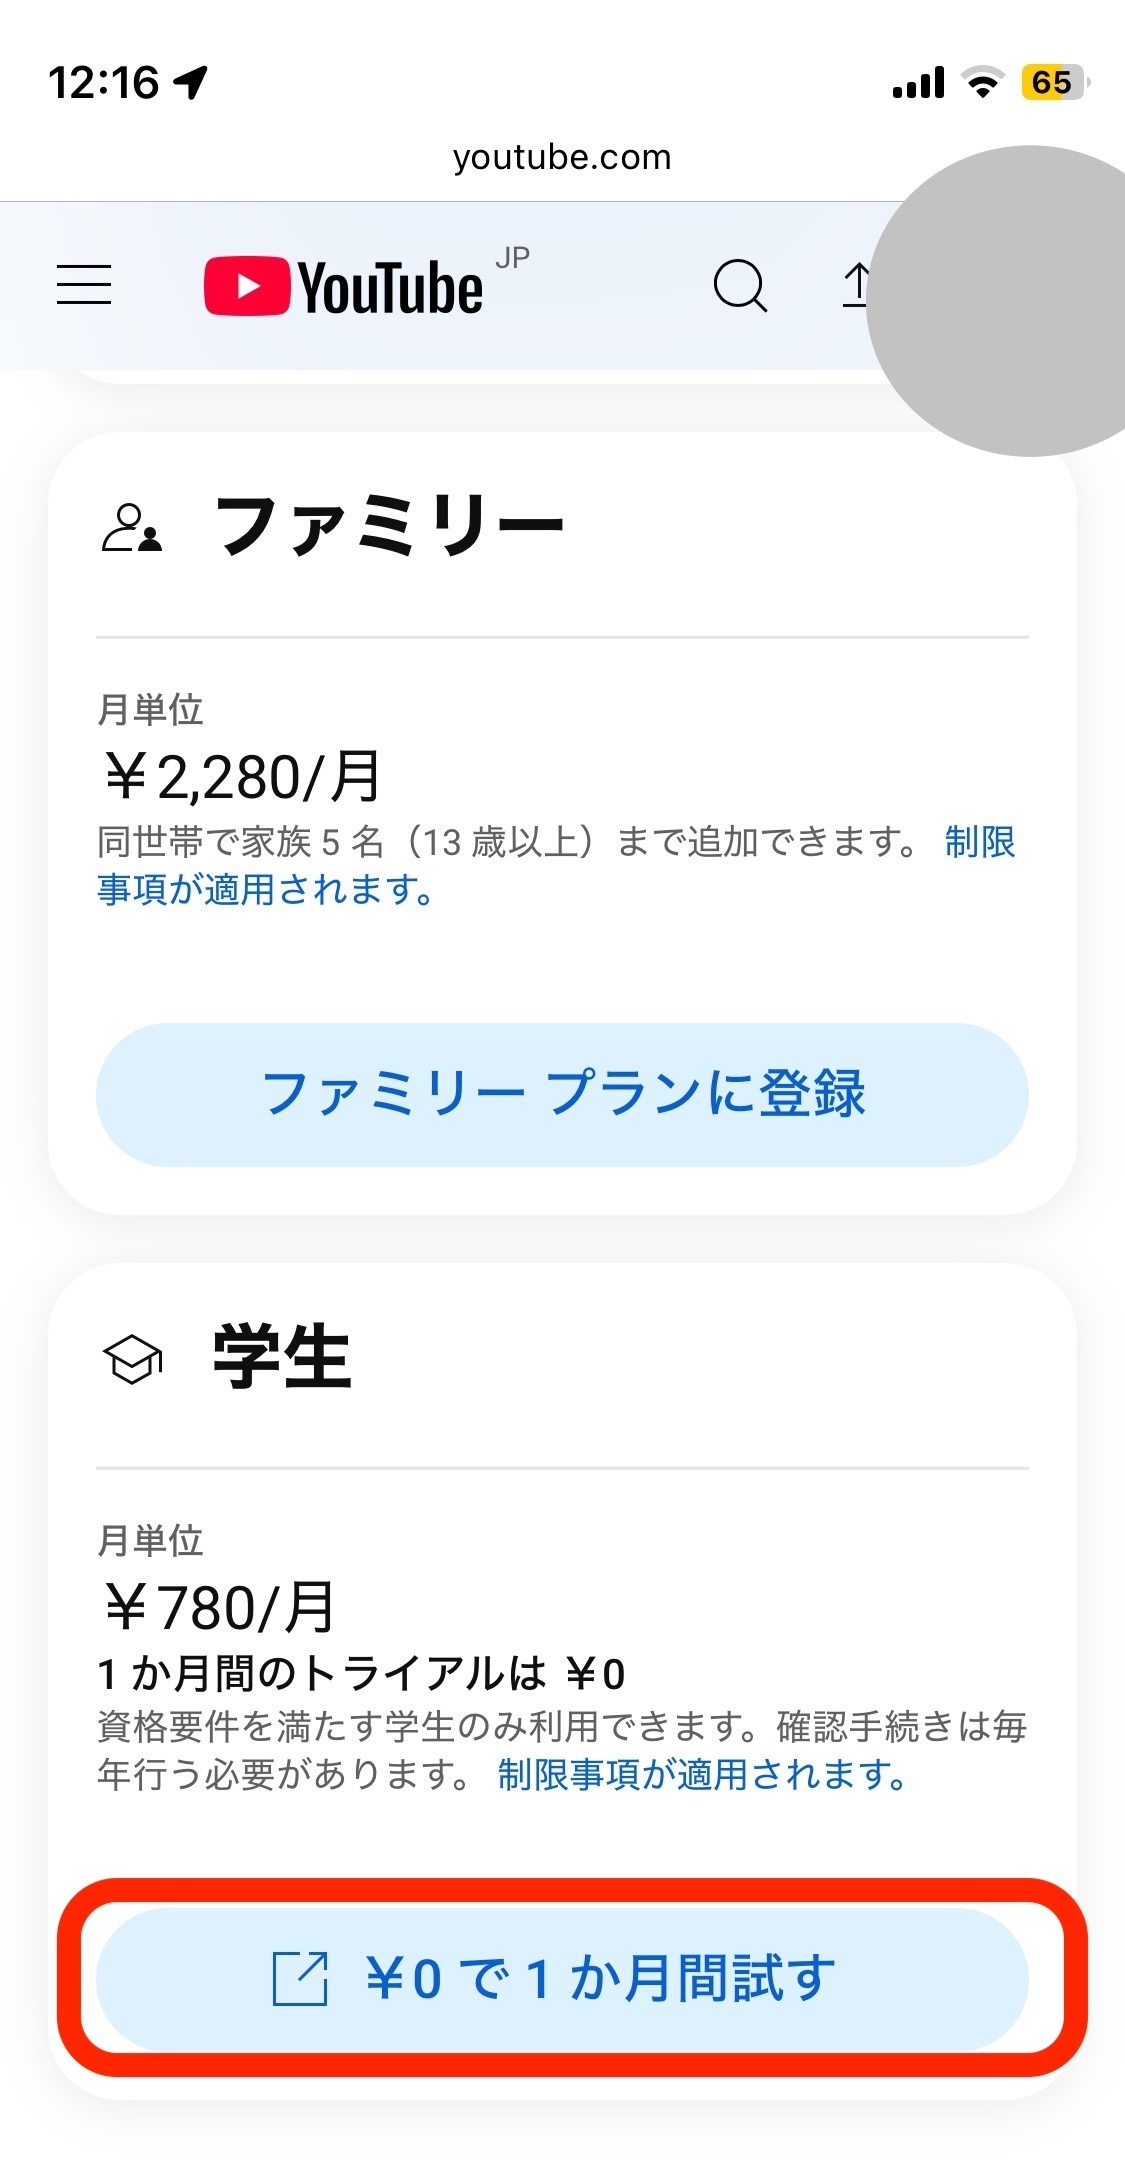Tap the ¥2,280/月 price text

point(241,776)
